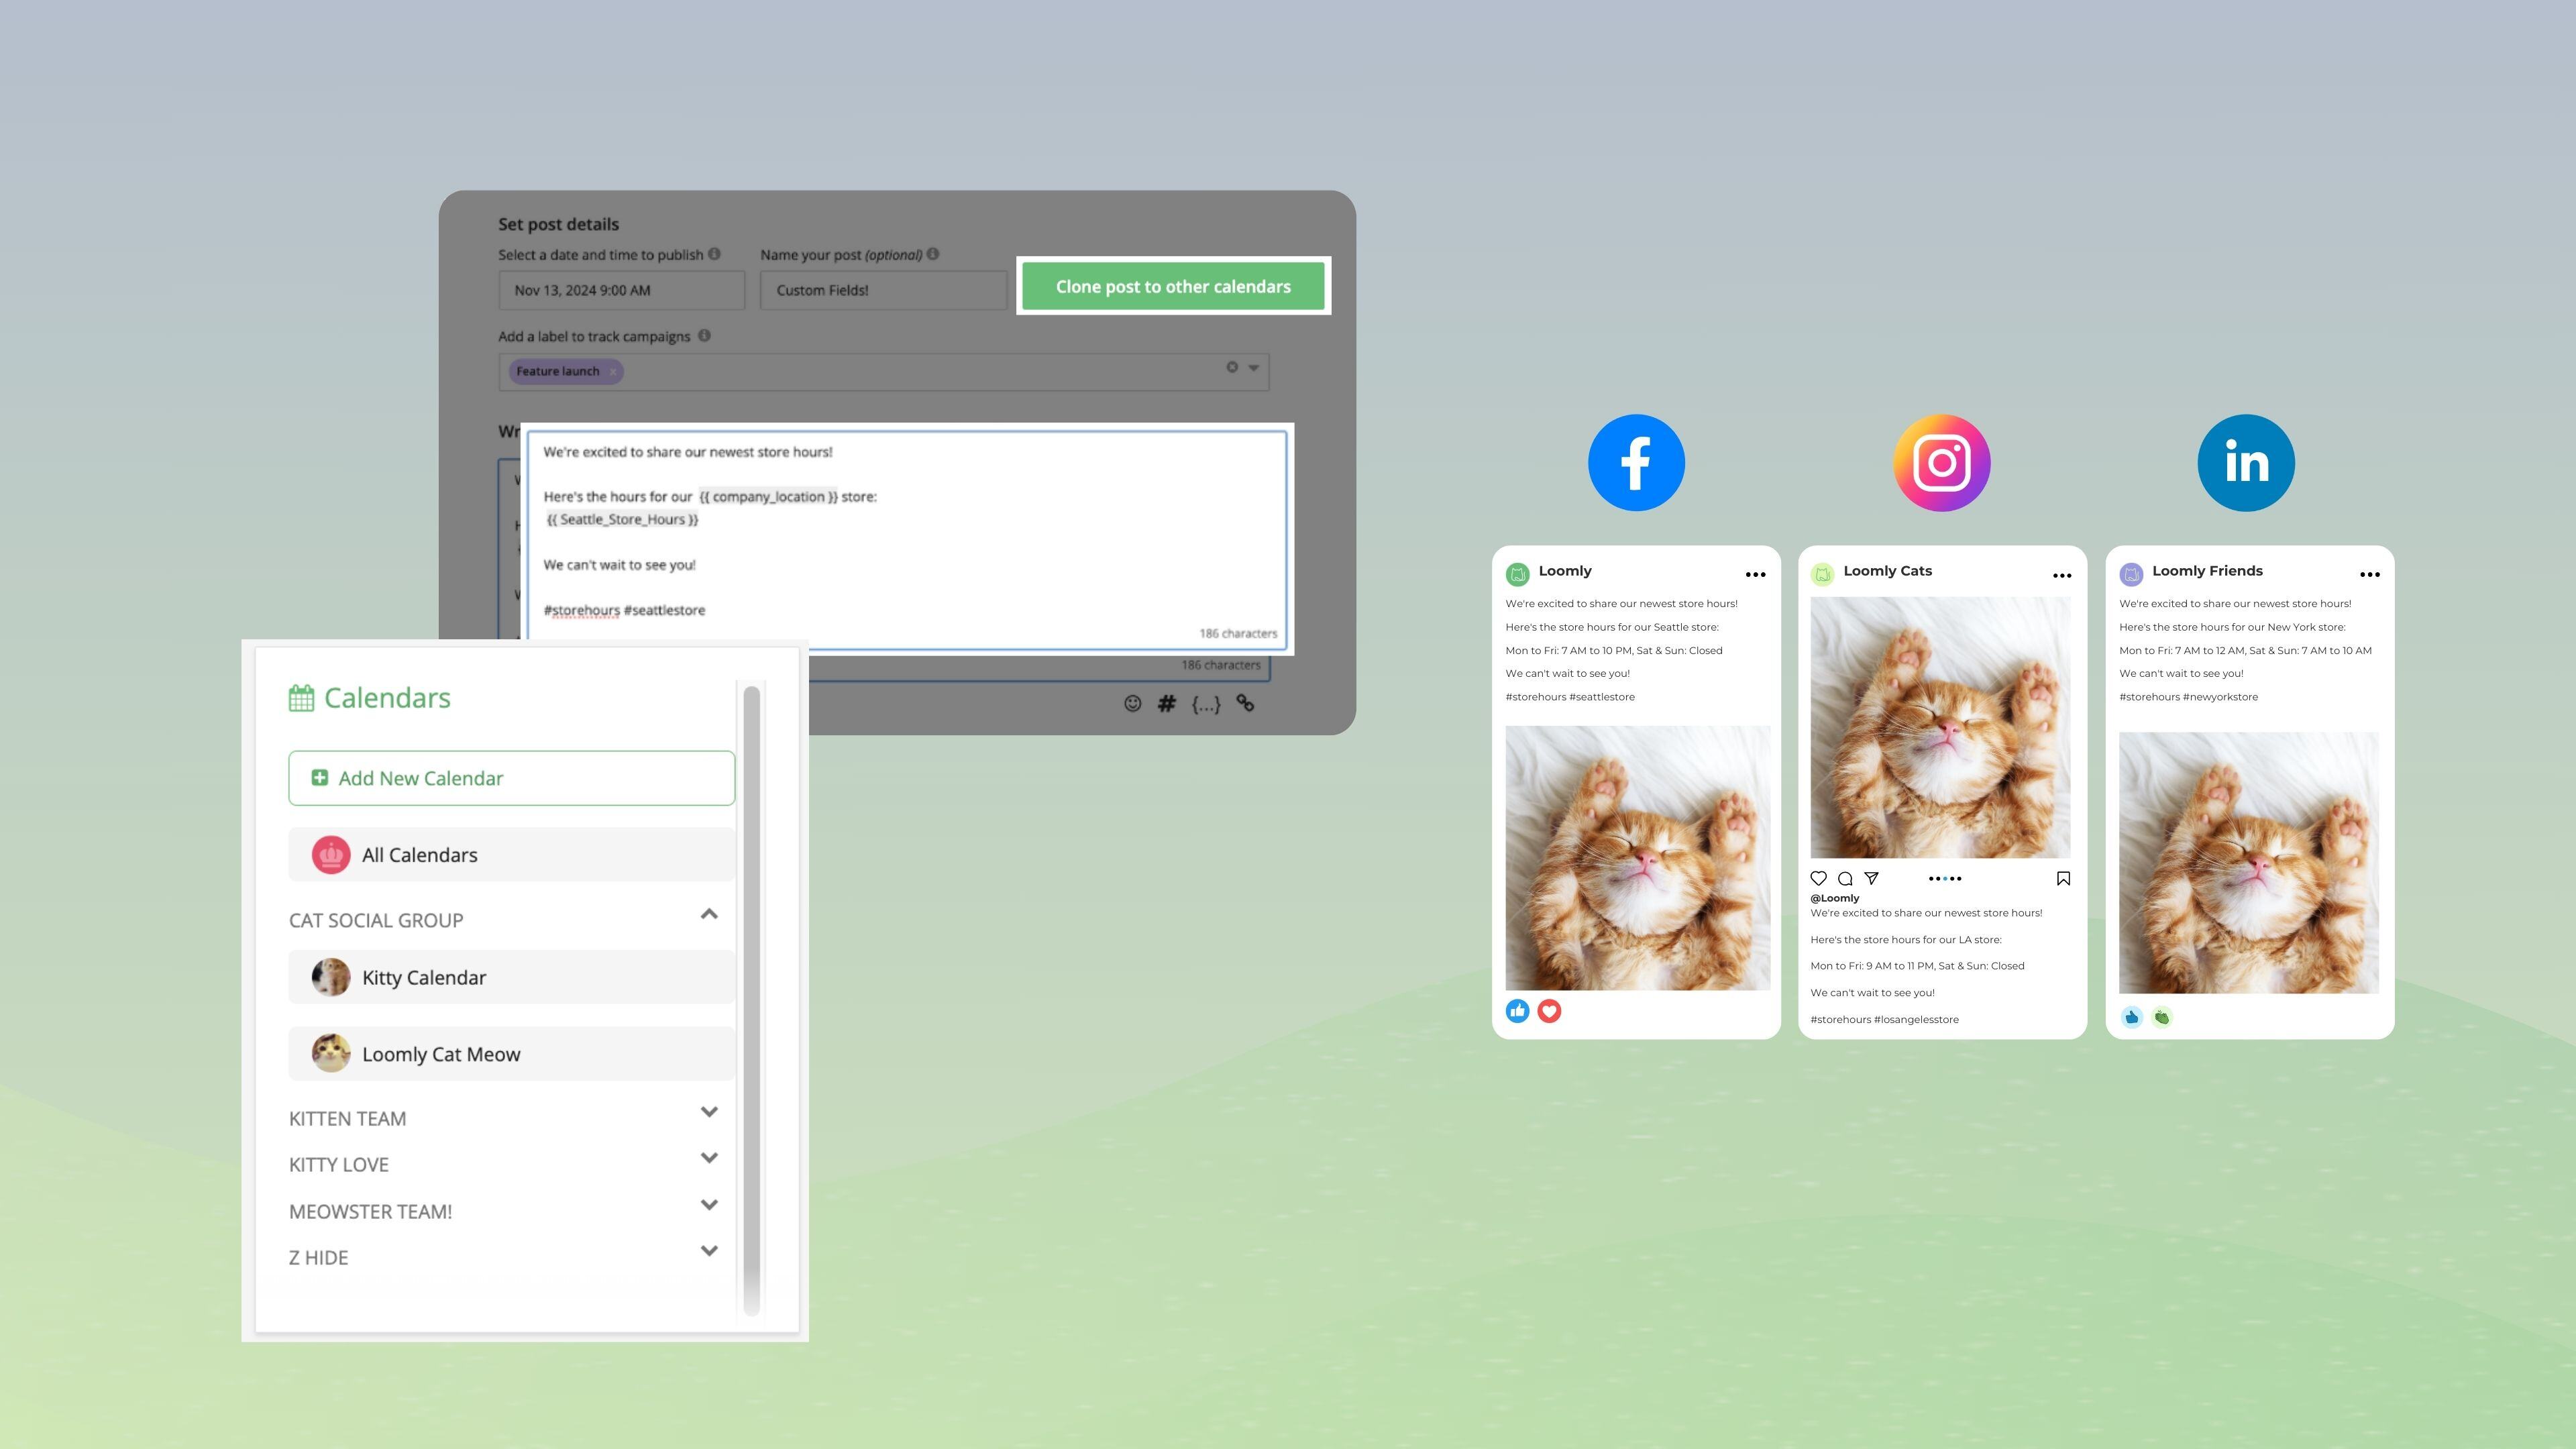This screenshot has height=1449, width=2576.
Task: Open Loomly Friends post options menu
Action: coord(2369,574)
